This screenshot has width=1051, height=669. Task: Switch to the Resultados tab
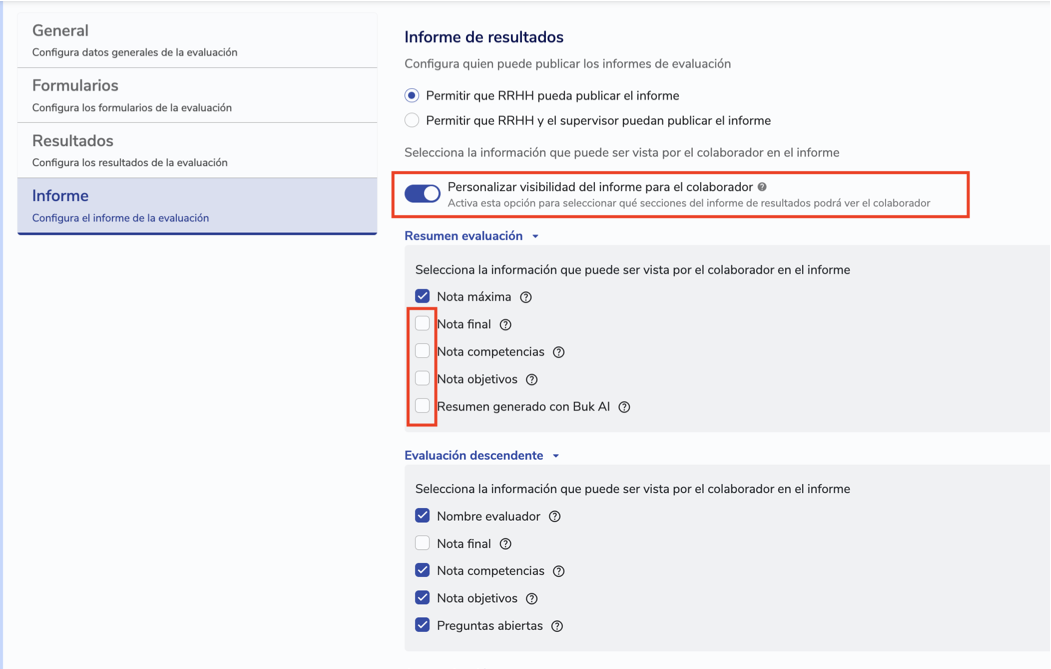click(197, 150)
